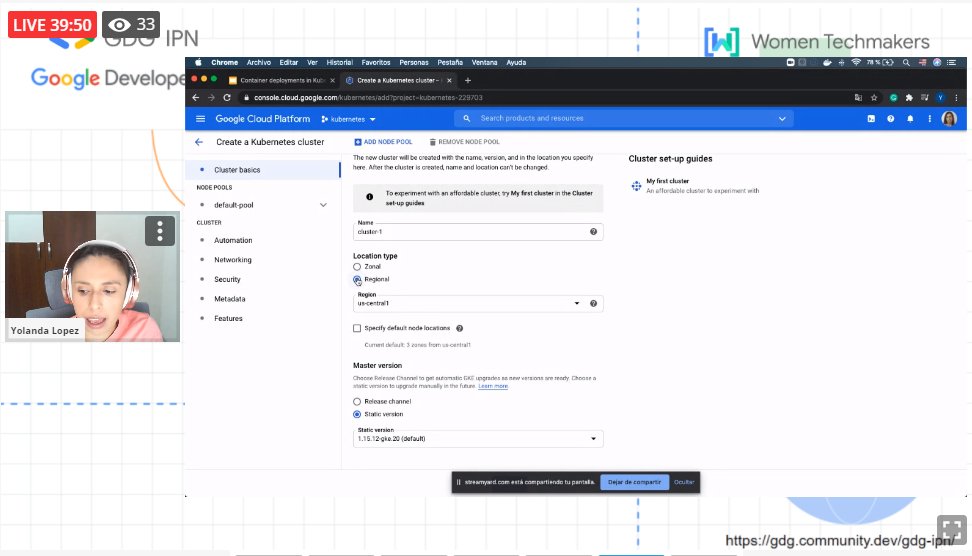Open Metadata section in sidebar

229,299
